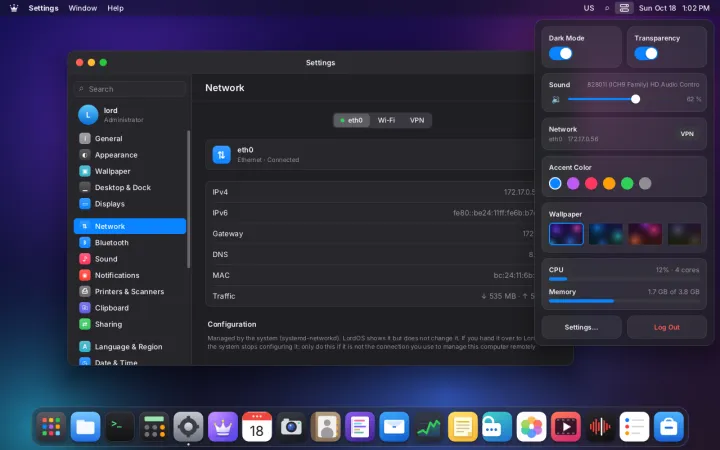Screen dimensions: 720x450
Task: Click the US input source indicator
Action: [589, 8]
